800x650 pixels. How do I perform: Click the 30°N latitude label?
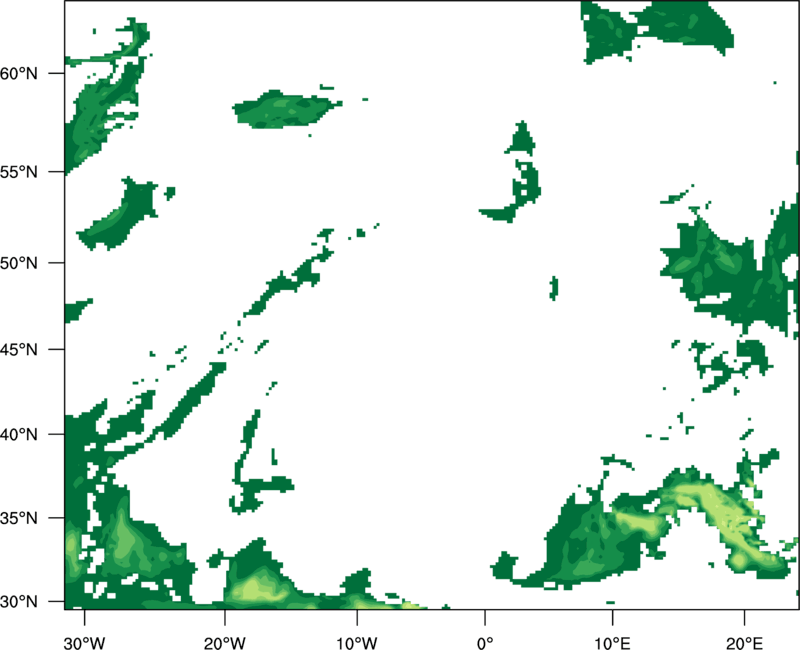tap(18, 602)
